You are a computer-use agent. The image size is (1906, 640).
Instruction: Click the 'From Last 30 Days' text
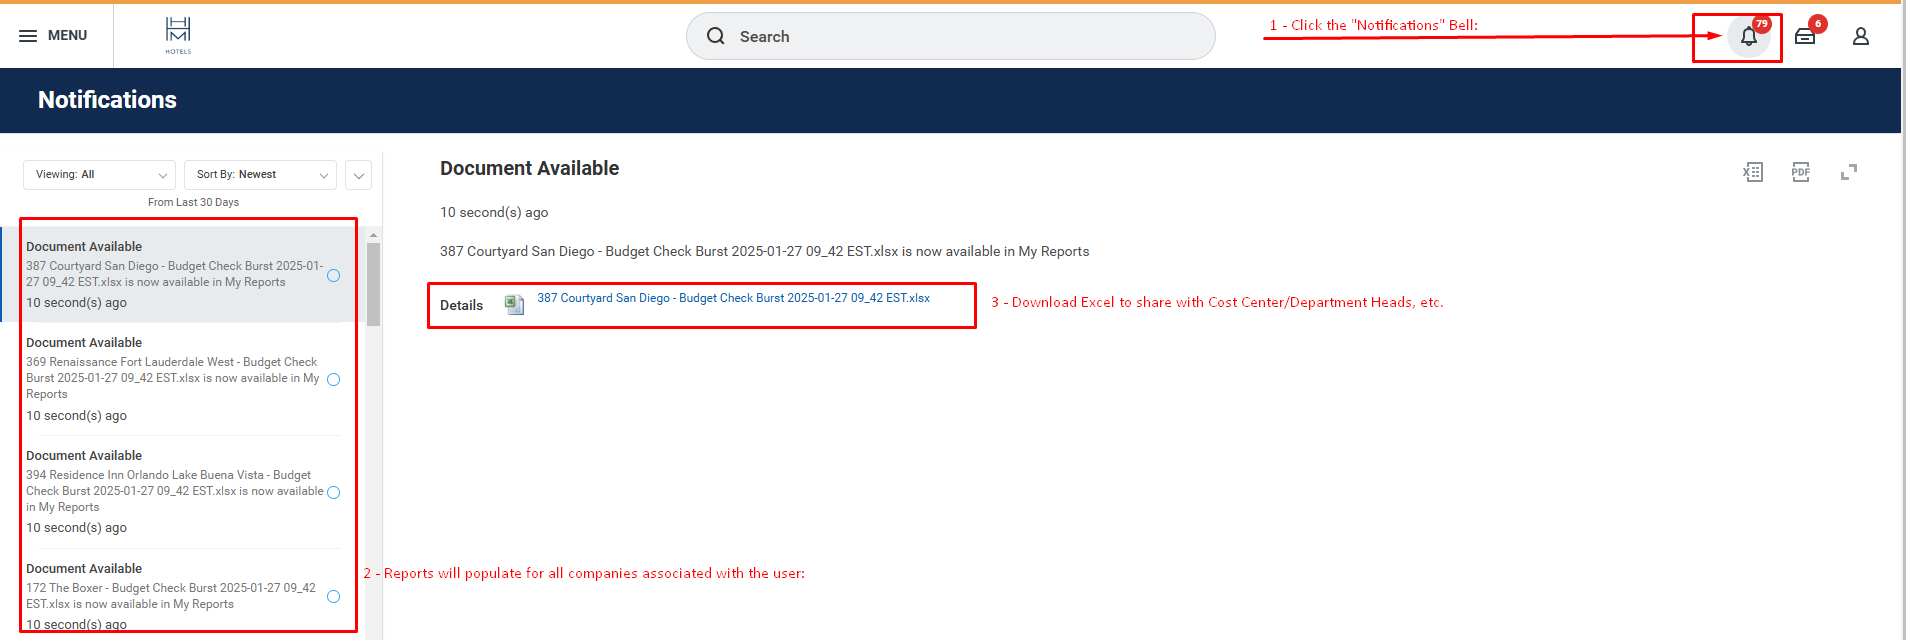[193, 202]
